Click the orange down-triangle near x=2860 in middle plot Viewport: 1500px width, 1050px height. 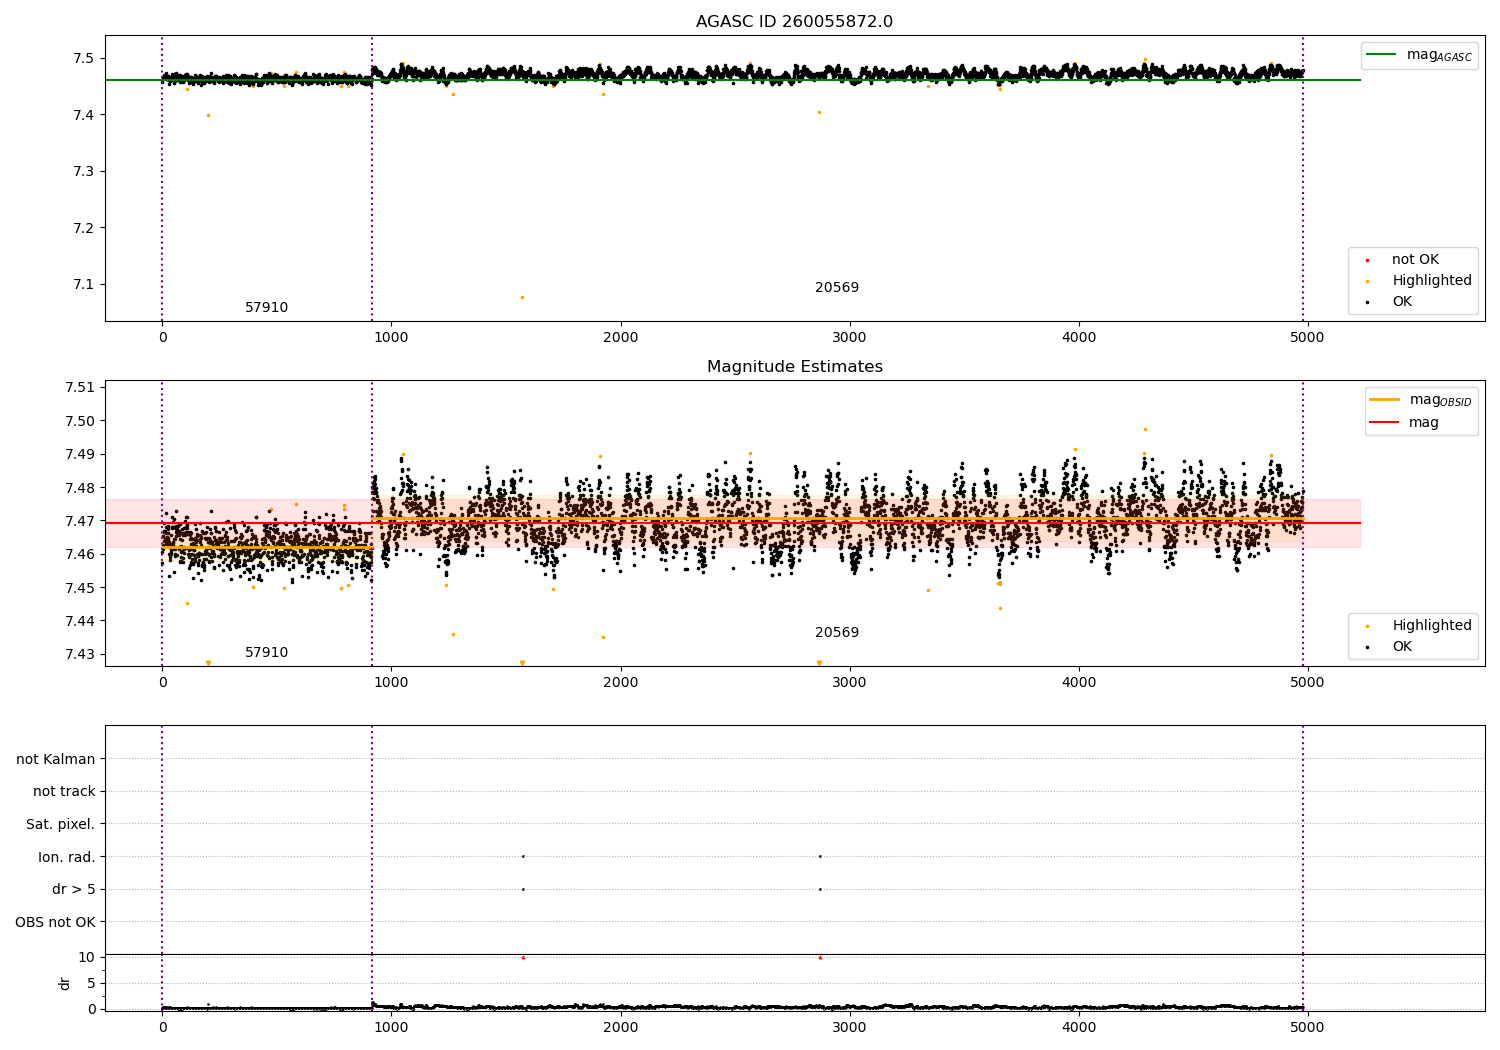(819, 663)
